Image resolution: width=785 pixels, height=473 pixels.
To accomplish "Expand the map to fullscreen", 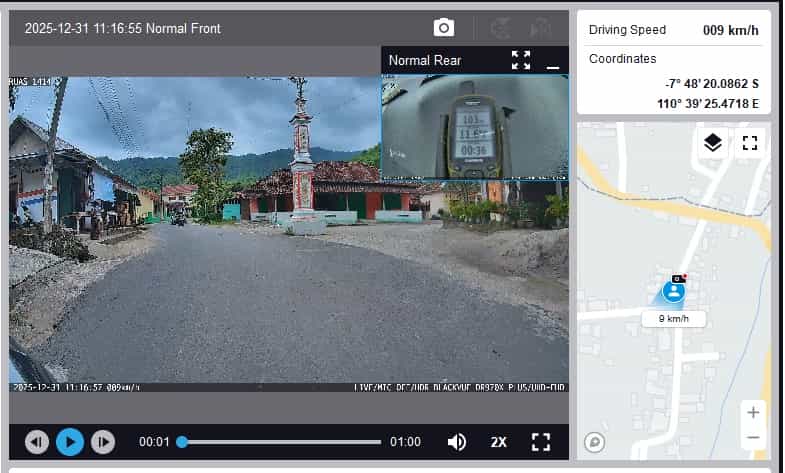I will tap(750, 143).
